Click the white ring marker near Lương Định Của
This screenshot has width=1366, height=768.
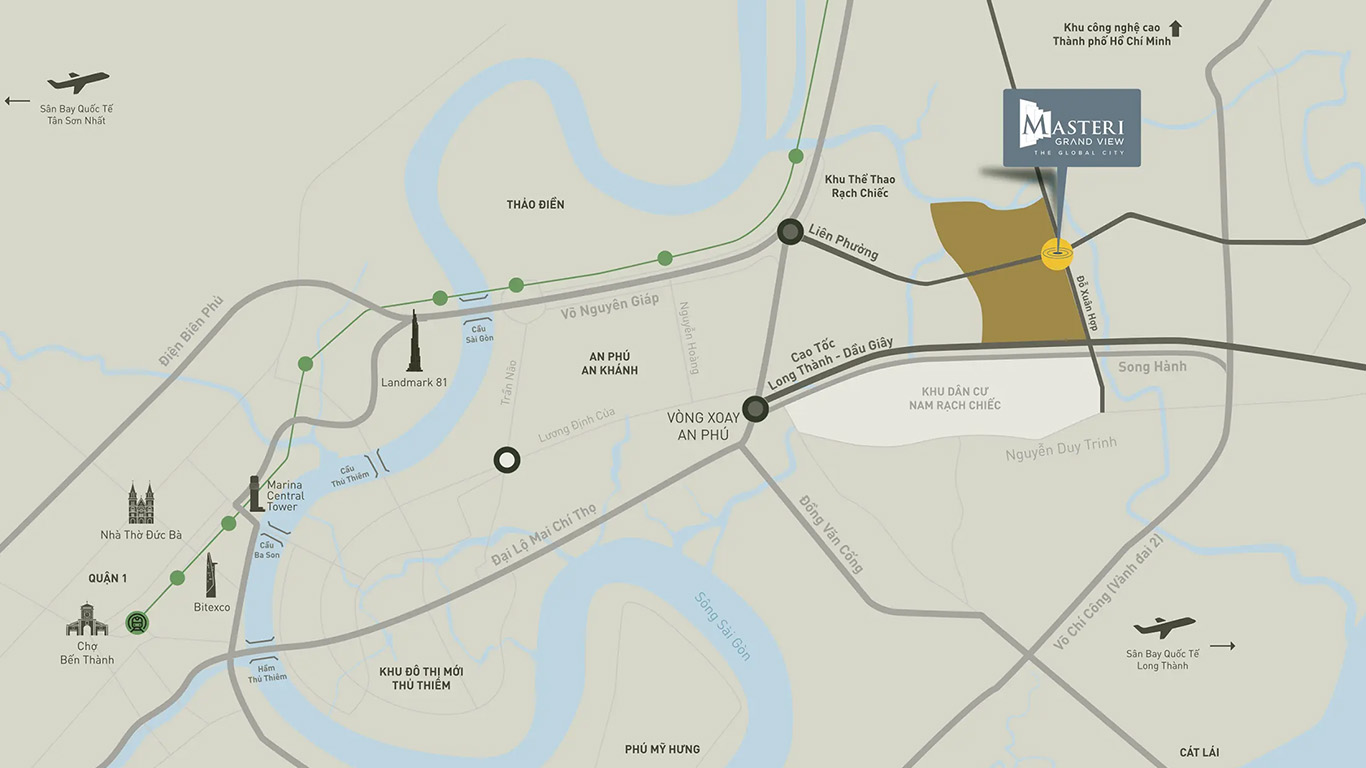(507, 460)
